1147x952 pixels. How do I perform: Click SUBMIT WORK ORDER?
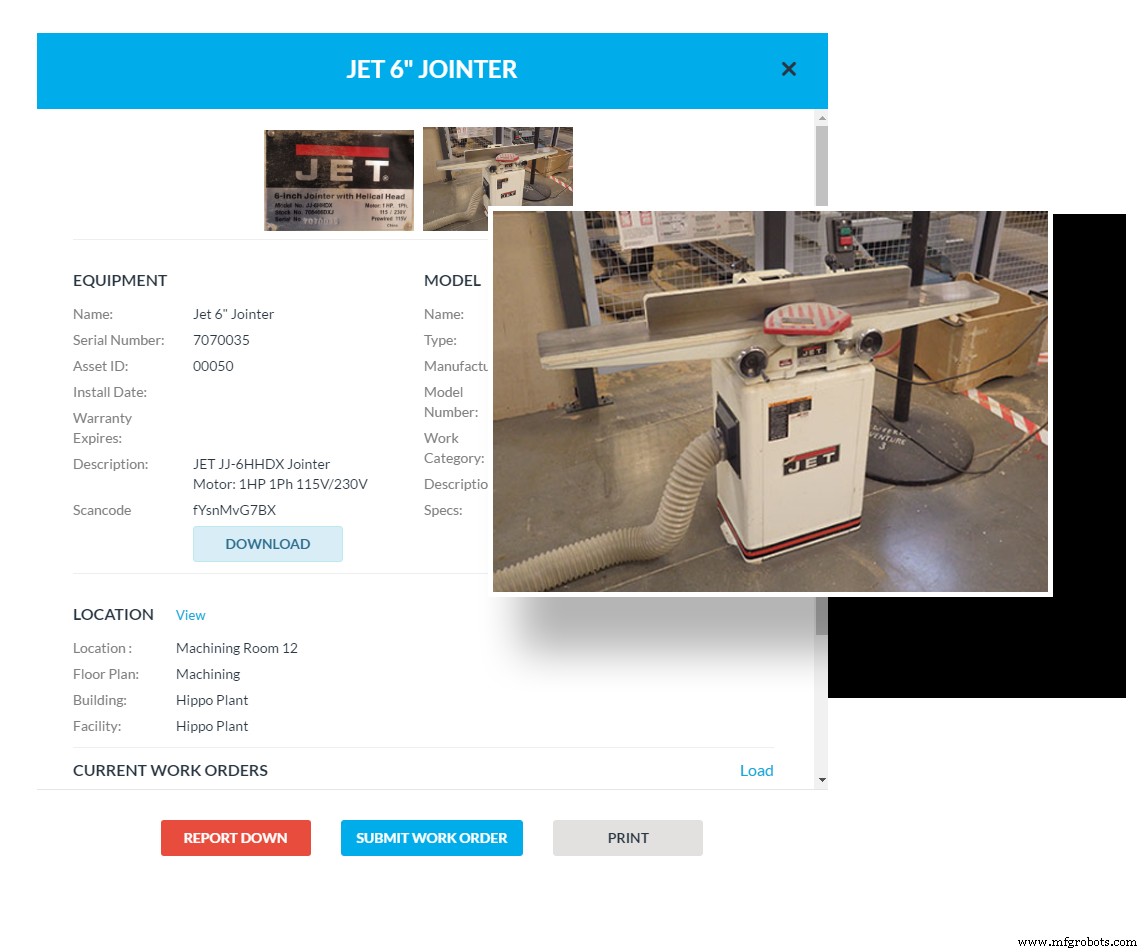point(432,838)
